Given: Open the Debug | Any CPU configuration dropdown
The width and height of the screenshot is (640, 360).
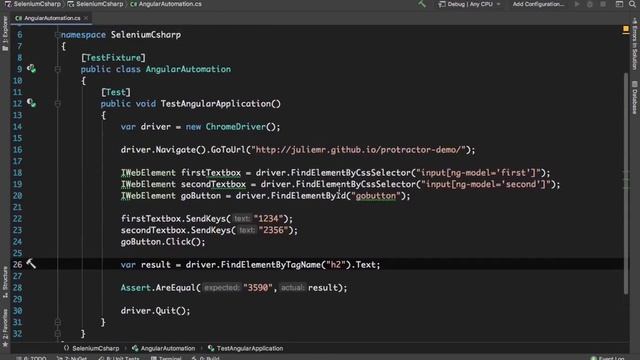Looking at the screenshot, I should 469,4.
